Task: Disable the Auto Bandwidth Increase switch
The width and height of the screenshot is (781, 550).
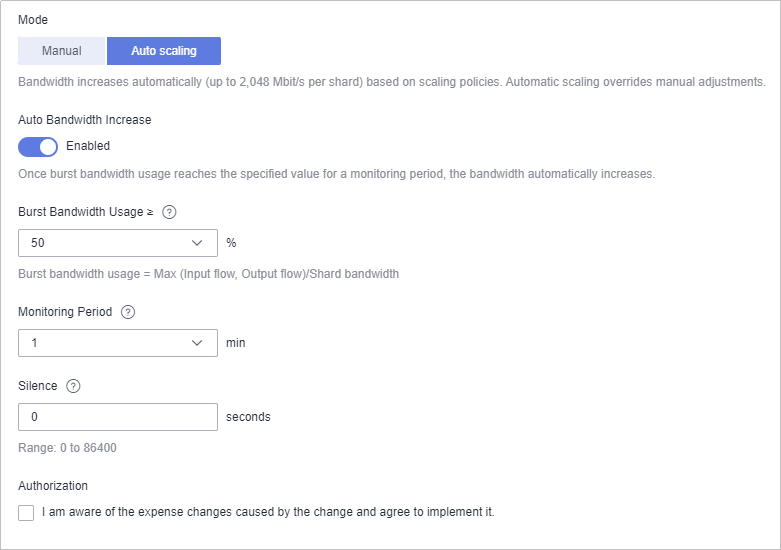Action: point(38,147)
